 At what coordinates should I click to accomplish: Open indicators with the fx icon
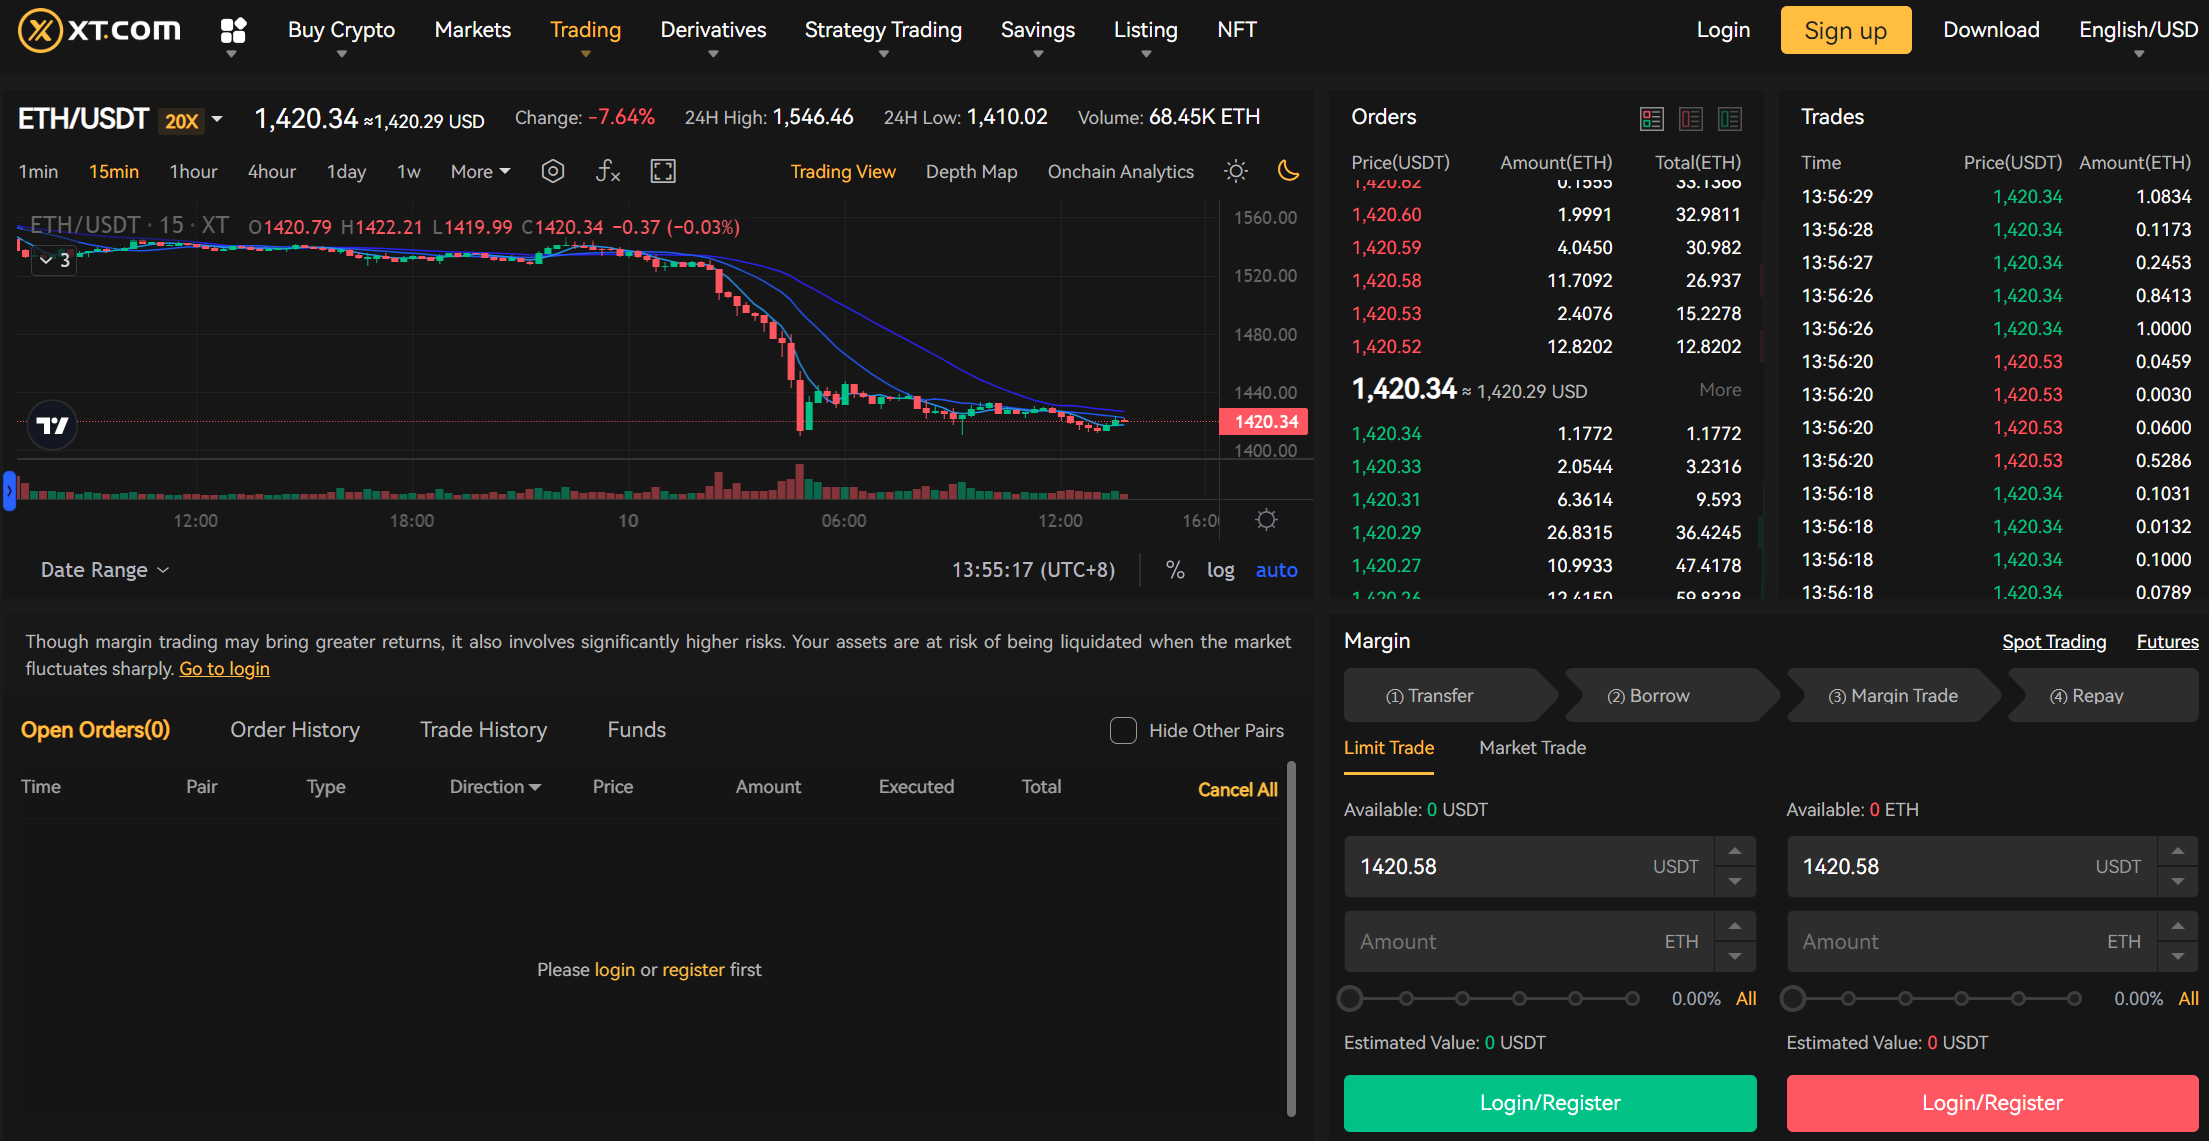coord(607,171)
